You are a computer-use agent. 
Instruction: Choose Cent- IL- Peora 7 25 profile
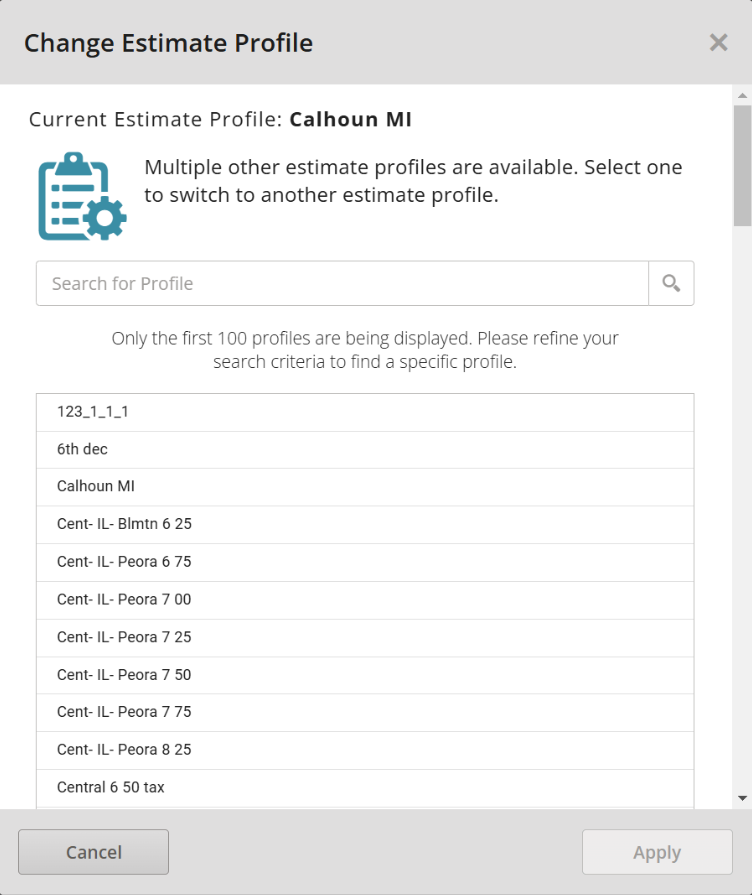pyautogui.click(x=365, y=638)
